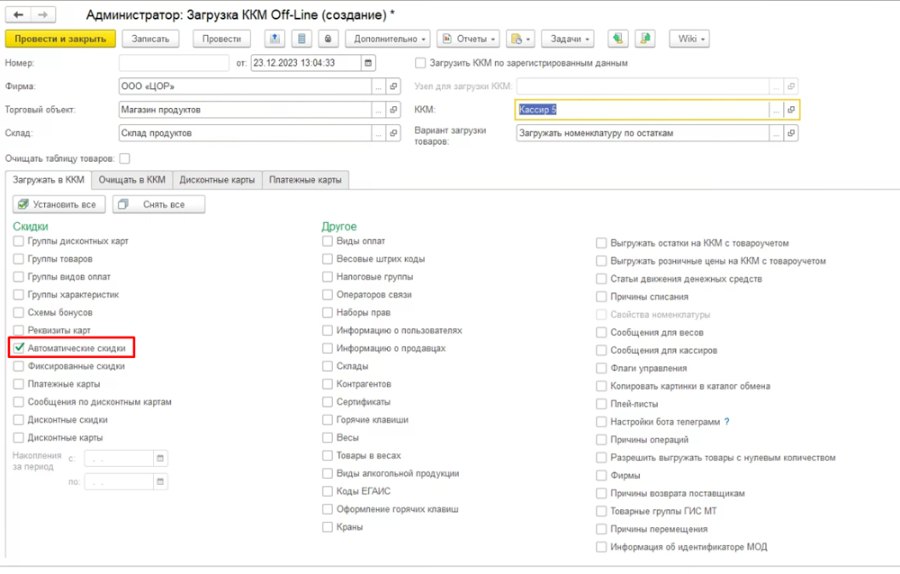Image resolution: width=900 pixels, height=574 pixels.
Task: Switch to Дисконтные карты tab
Action: (x=217, y=180)
